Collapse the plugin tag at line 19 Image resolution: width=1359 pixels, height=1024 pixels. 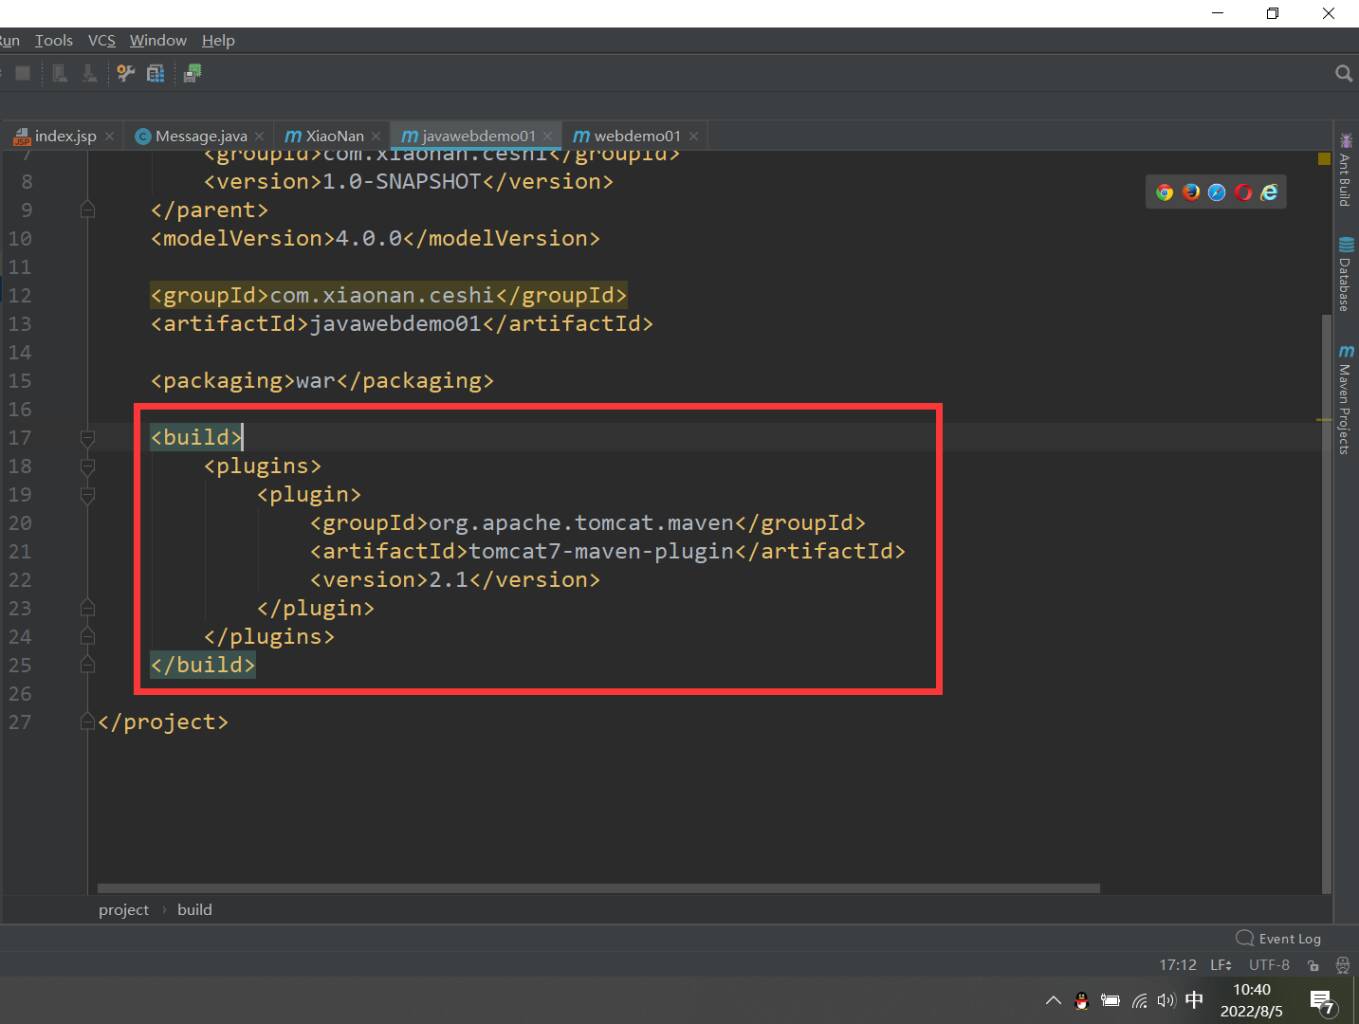click(87, 495)
